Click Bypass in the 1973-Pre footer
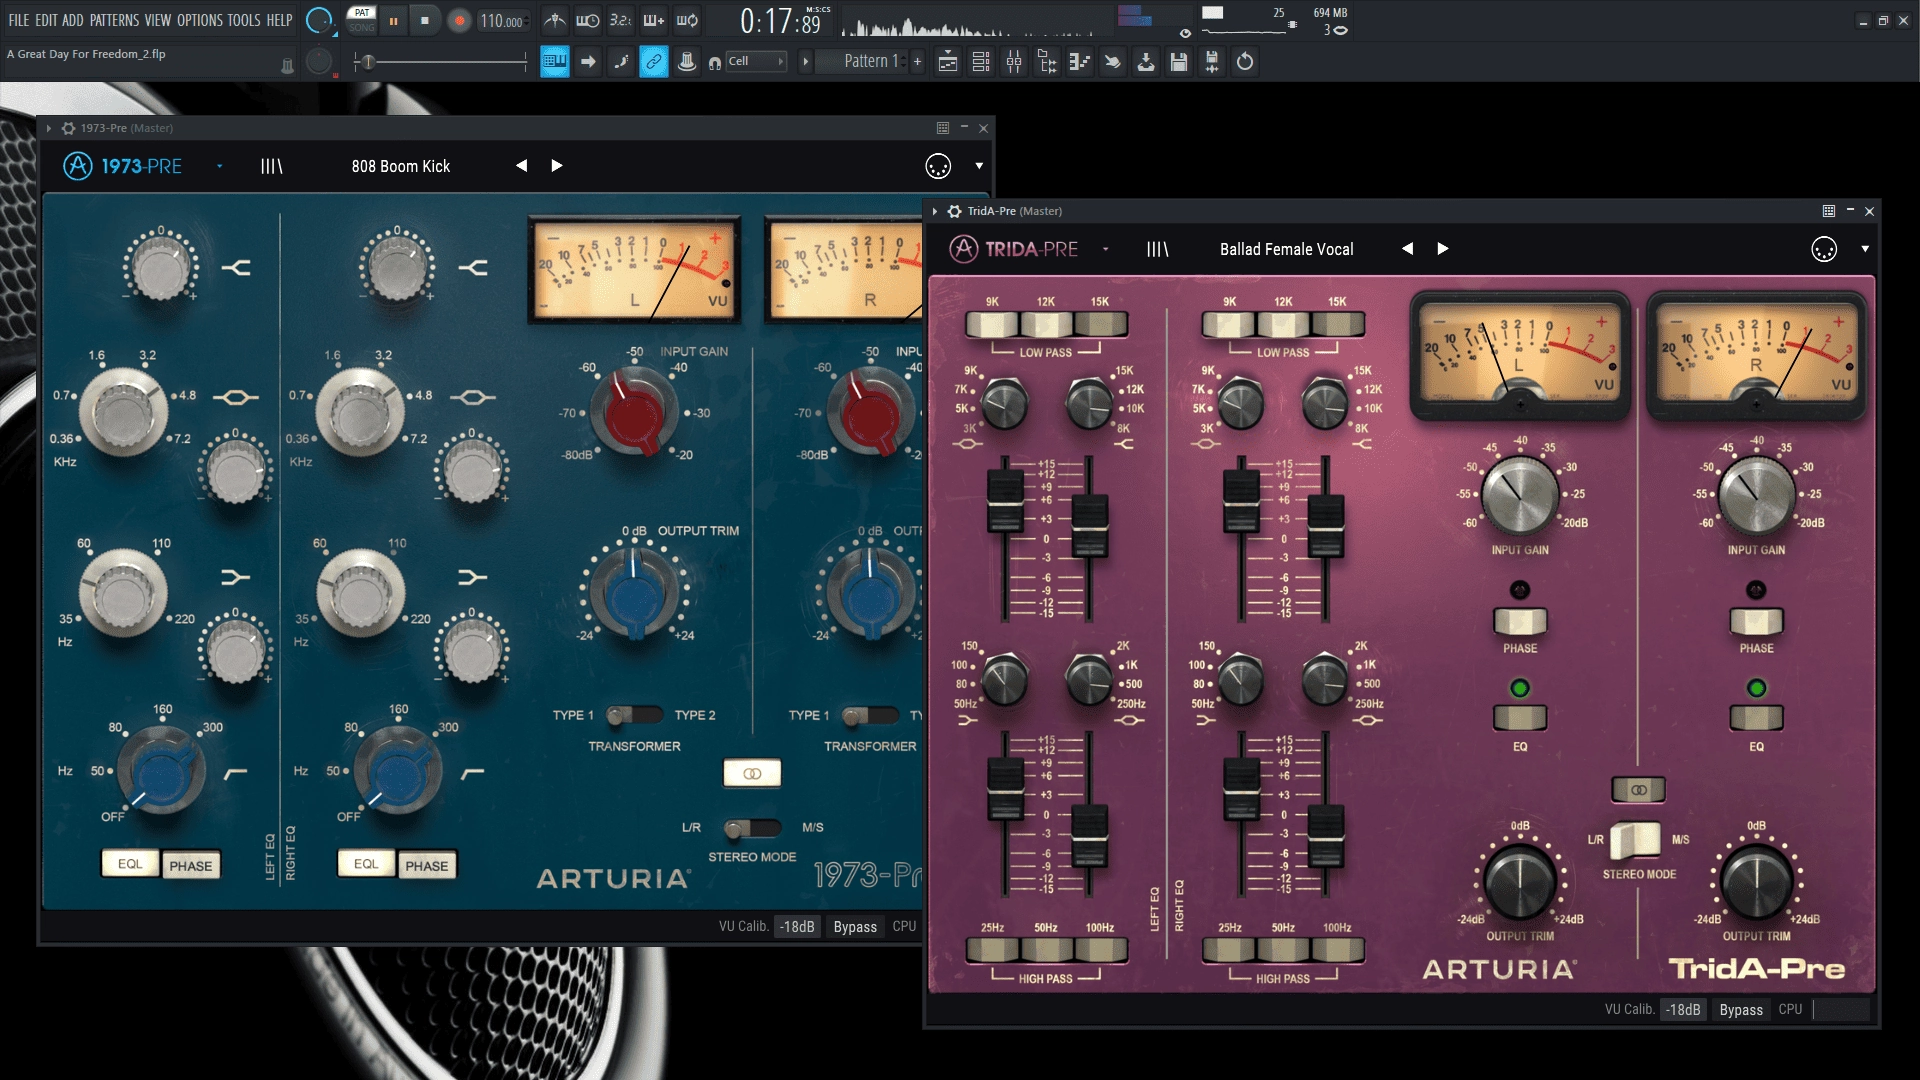The height and width of the screenshot is (1080, 1920). 855,927
